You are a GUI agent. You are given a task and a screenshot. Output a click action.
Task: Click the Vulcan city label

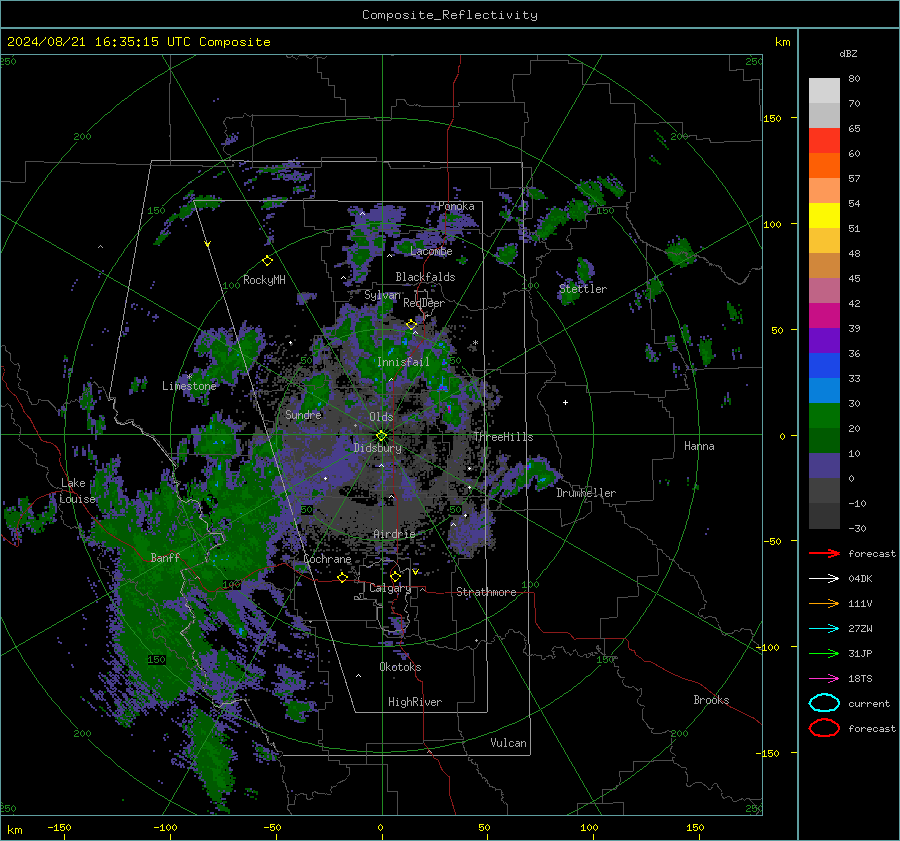pyautogui.click(x=508, y=743)
